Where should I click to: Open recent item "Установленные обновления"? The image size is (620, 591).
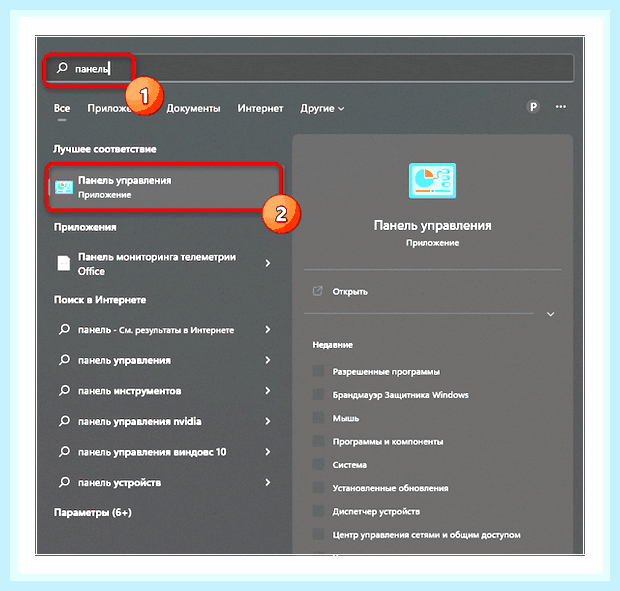390,489
